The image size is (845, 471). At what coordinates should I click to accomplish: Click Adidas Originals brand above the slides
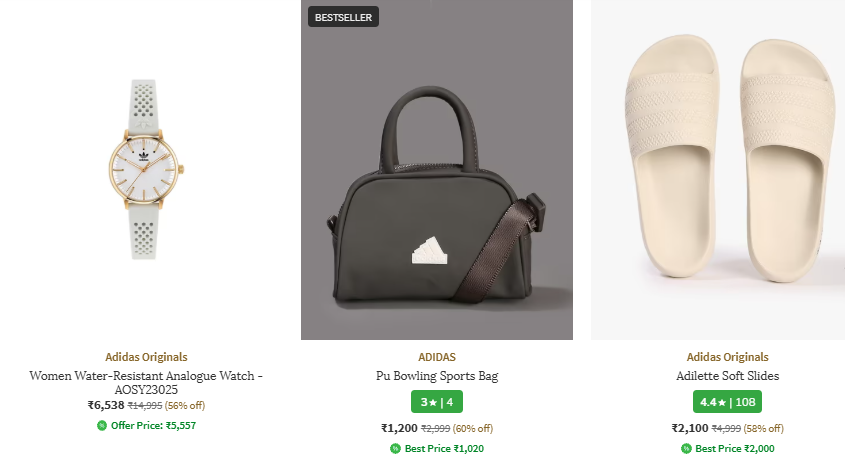(727, 357)
